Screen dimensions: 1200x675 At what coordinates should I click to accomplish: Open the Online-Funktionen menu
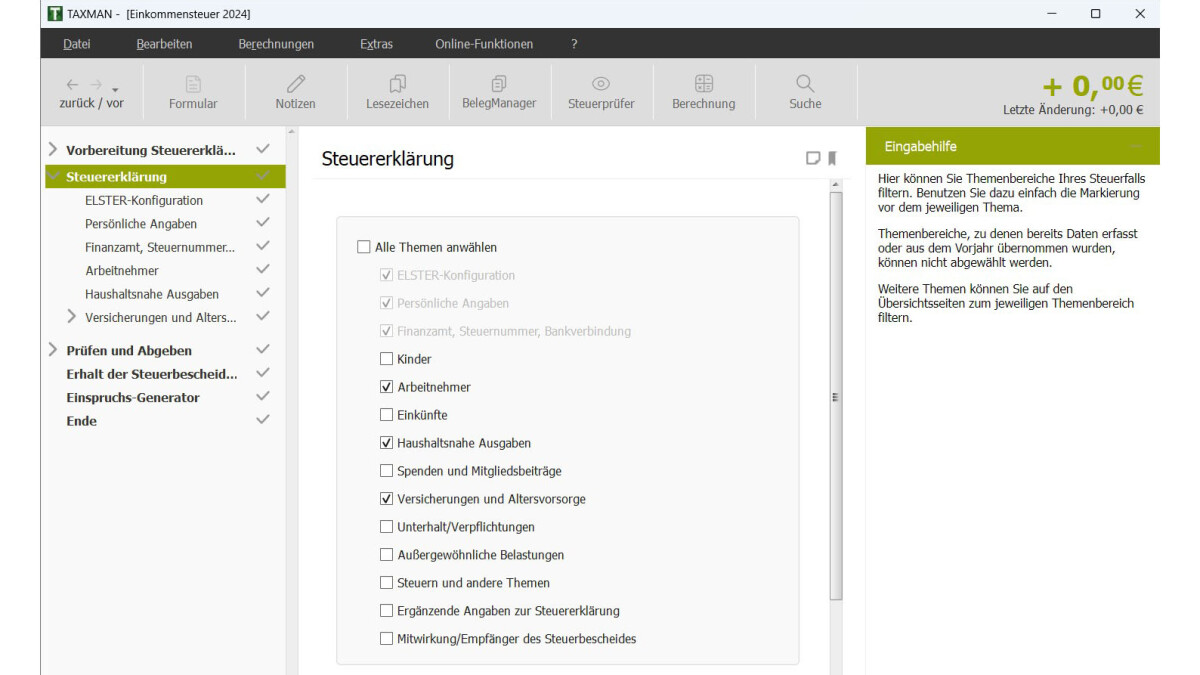coord(484,44)
